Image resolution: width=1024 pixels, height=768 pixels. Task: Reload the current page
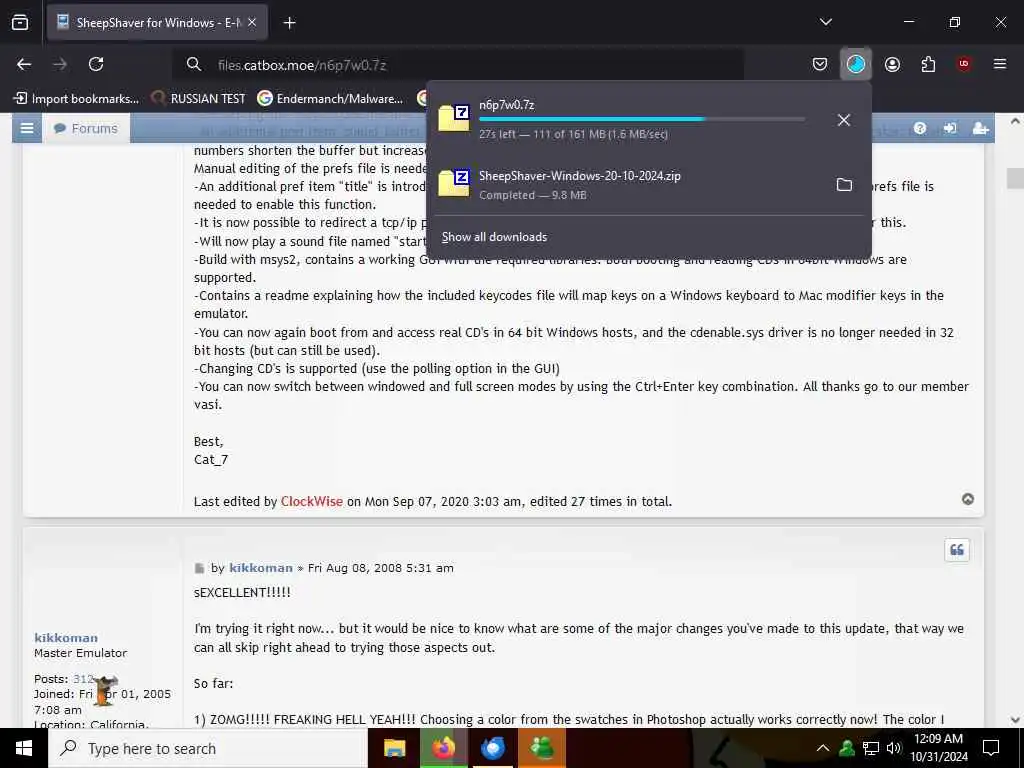pos(96,64)
